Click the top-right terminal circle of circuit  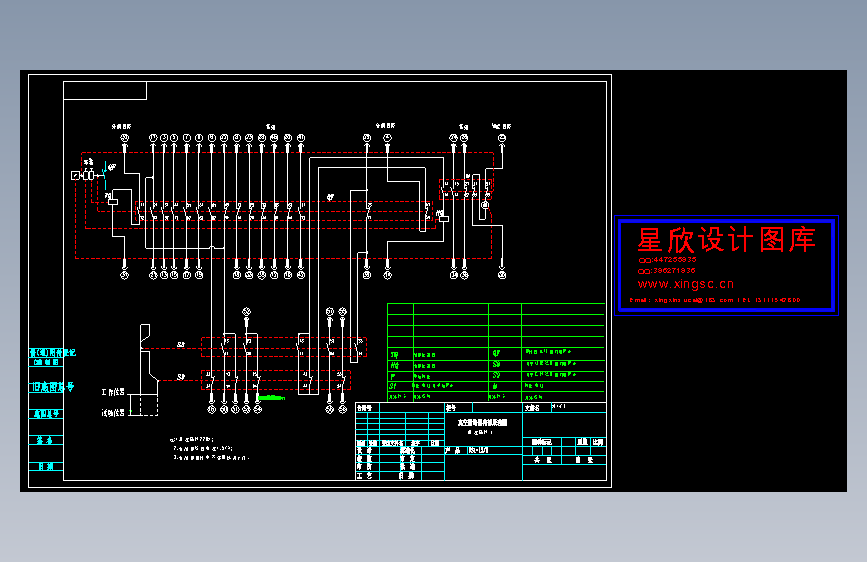[502, 138]
